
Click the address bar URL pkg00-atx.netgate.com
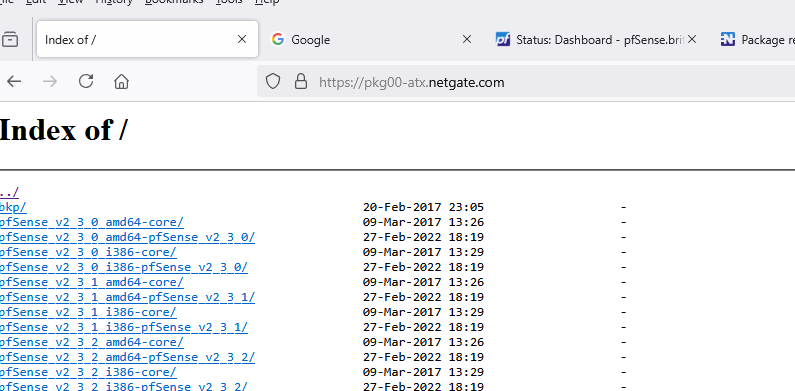412,82
